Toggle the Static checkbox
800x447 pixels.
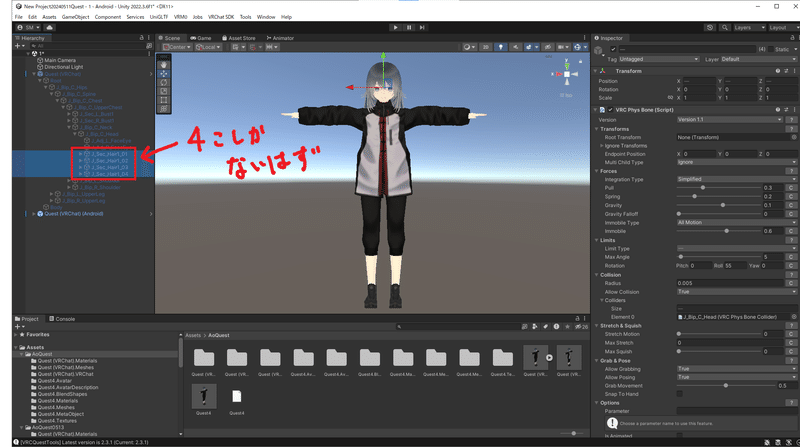coord(771,49)
